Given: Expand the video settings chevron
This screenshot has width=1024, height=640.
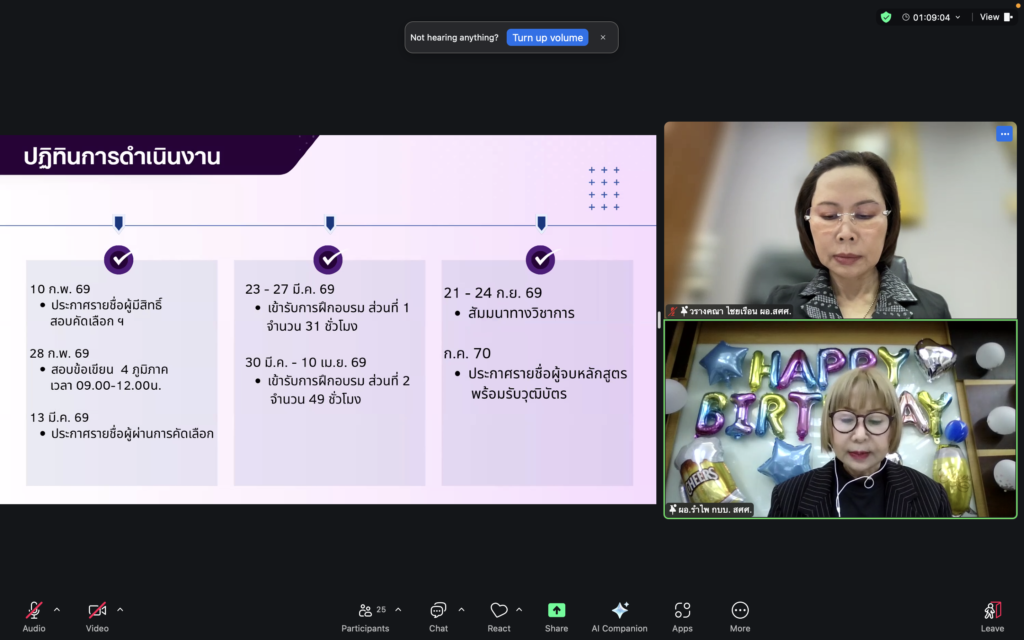Looking at the screenshot, I should [120, 609].
